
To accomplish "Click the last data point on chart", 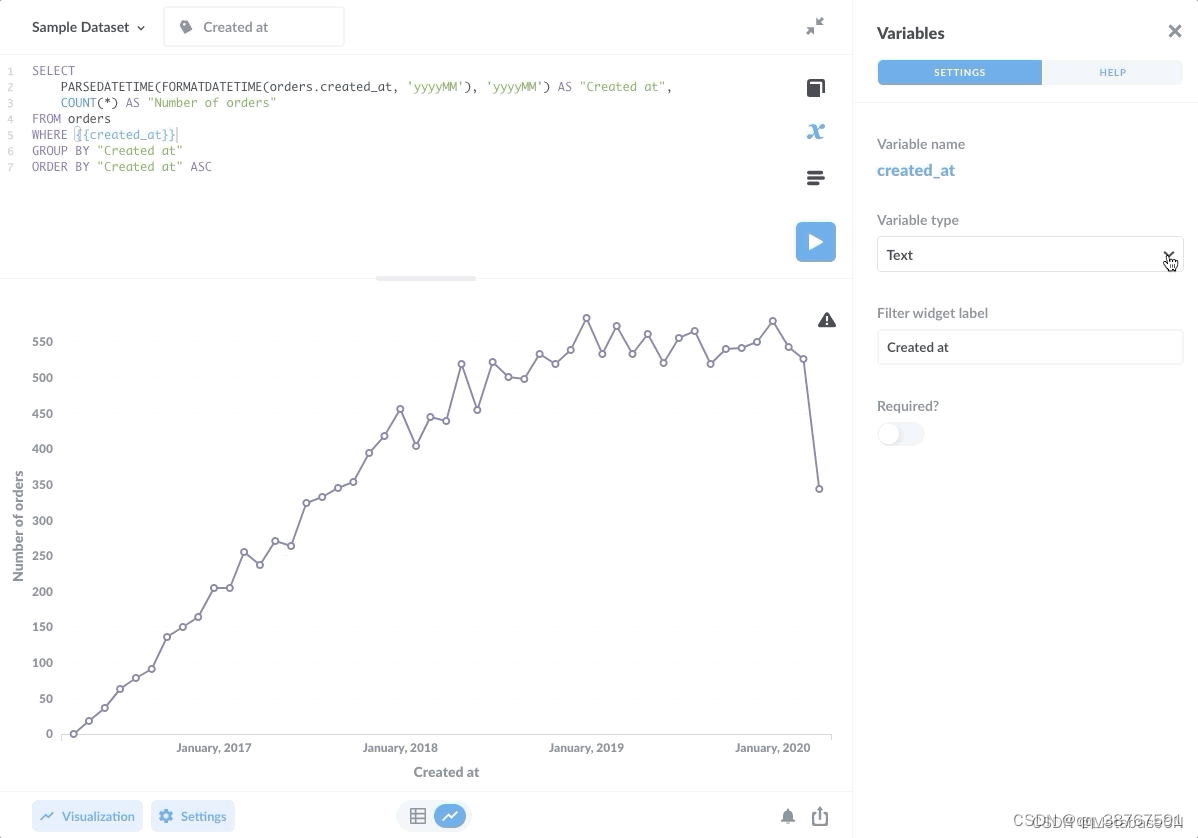I will (x=819, y=489).
